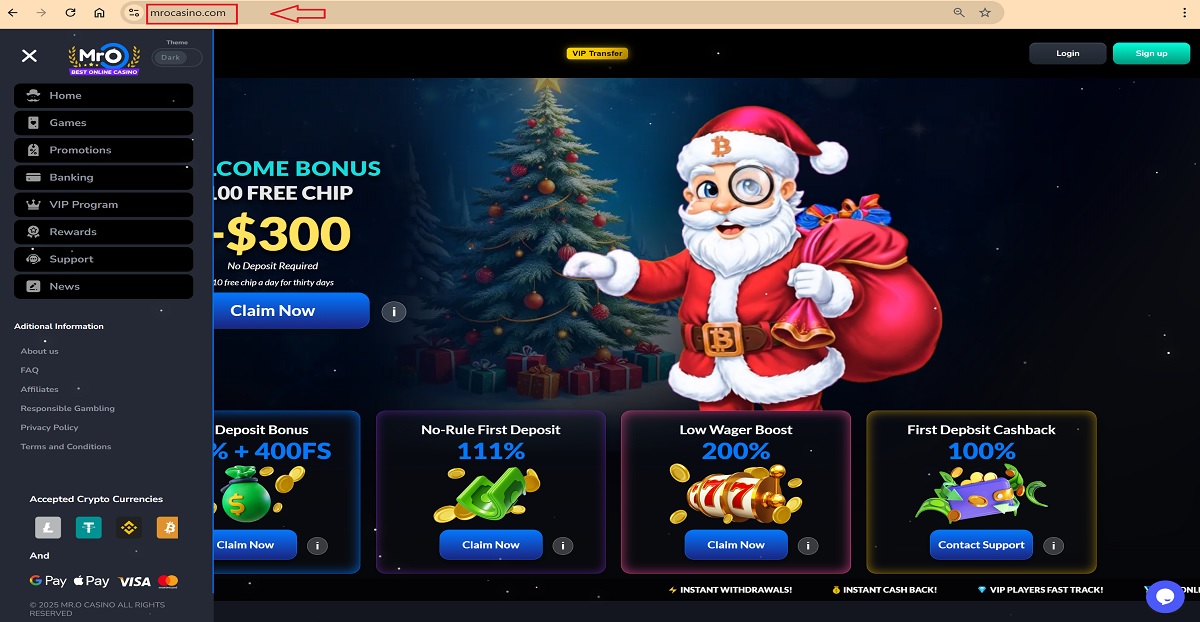Bookmark page with the star icon
The image size is (1200, 622).
tap(985, 13)
